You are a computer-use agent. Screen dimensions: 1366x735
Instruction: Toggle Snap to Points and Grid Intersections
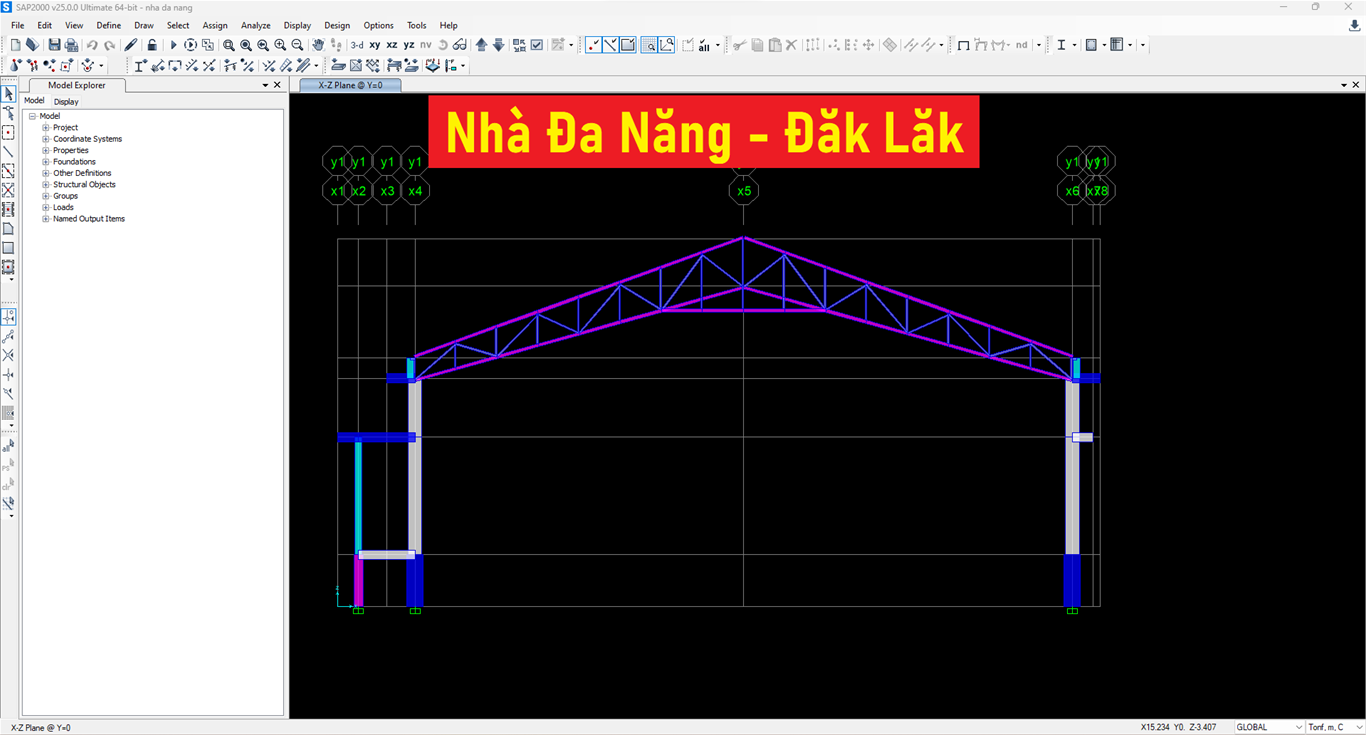pyautogui.click(x=593, y=45)
